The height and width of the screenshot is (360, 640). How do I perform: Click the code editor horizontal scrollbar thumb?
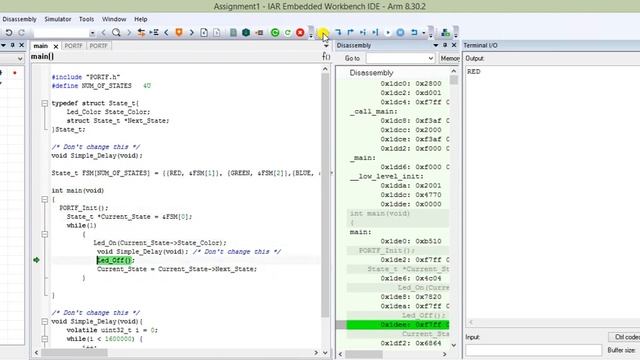[75, 352]
